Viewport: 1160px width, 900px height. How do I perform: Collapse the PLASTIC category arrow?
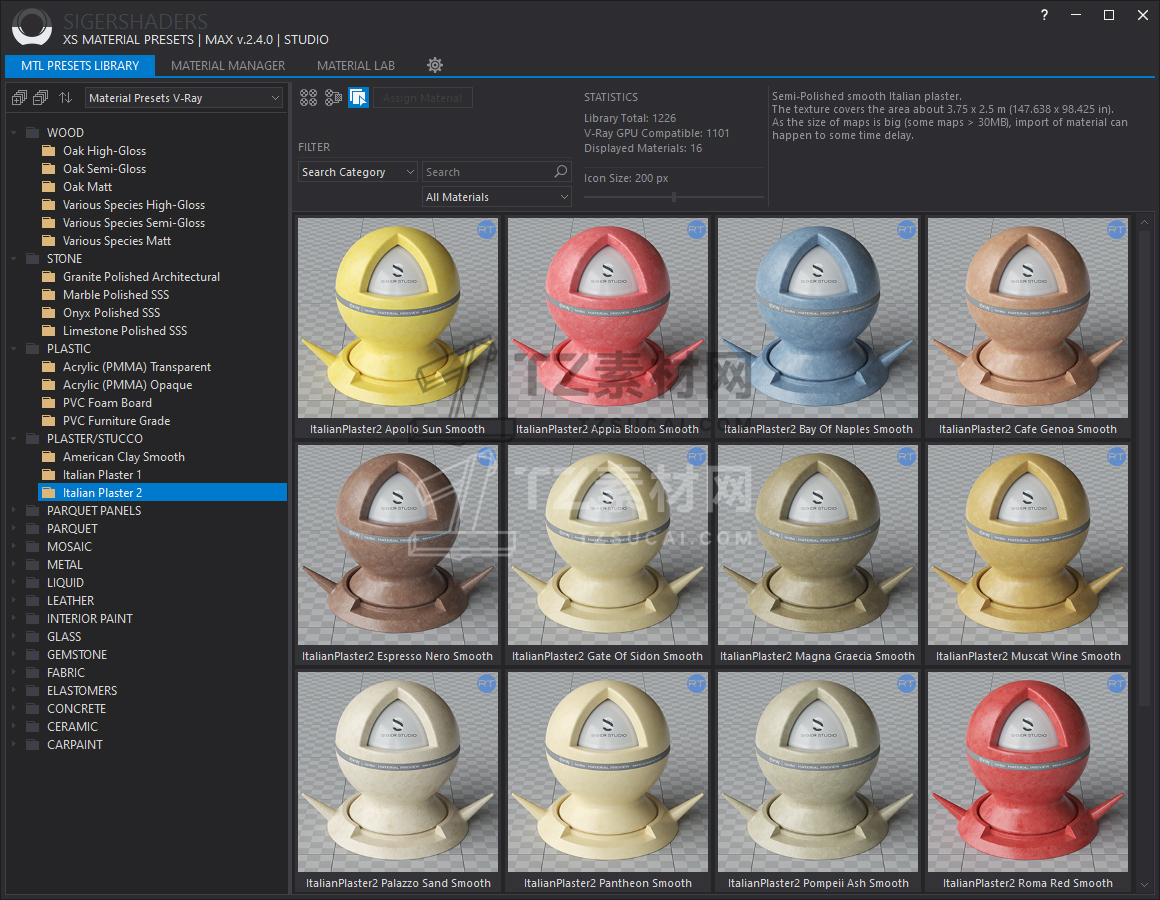point(14,349)
